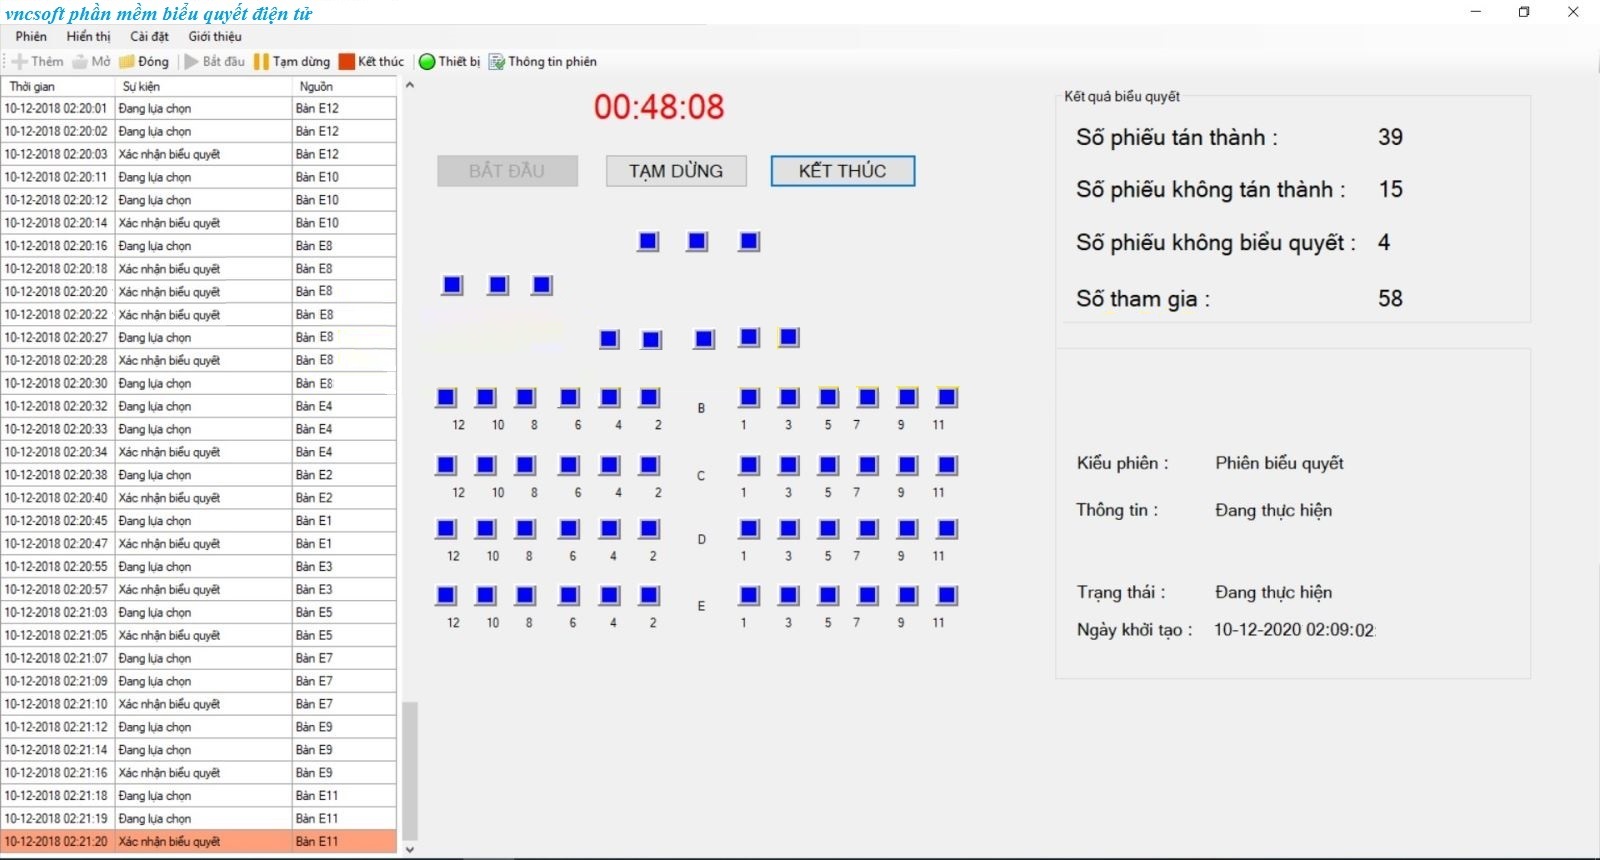Viewport: 1600px width, 860px height.
Task: Open Thông tin phiên session info icon
Action: 497,62
